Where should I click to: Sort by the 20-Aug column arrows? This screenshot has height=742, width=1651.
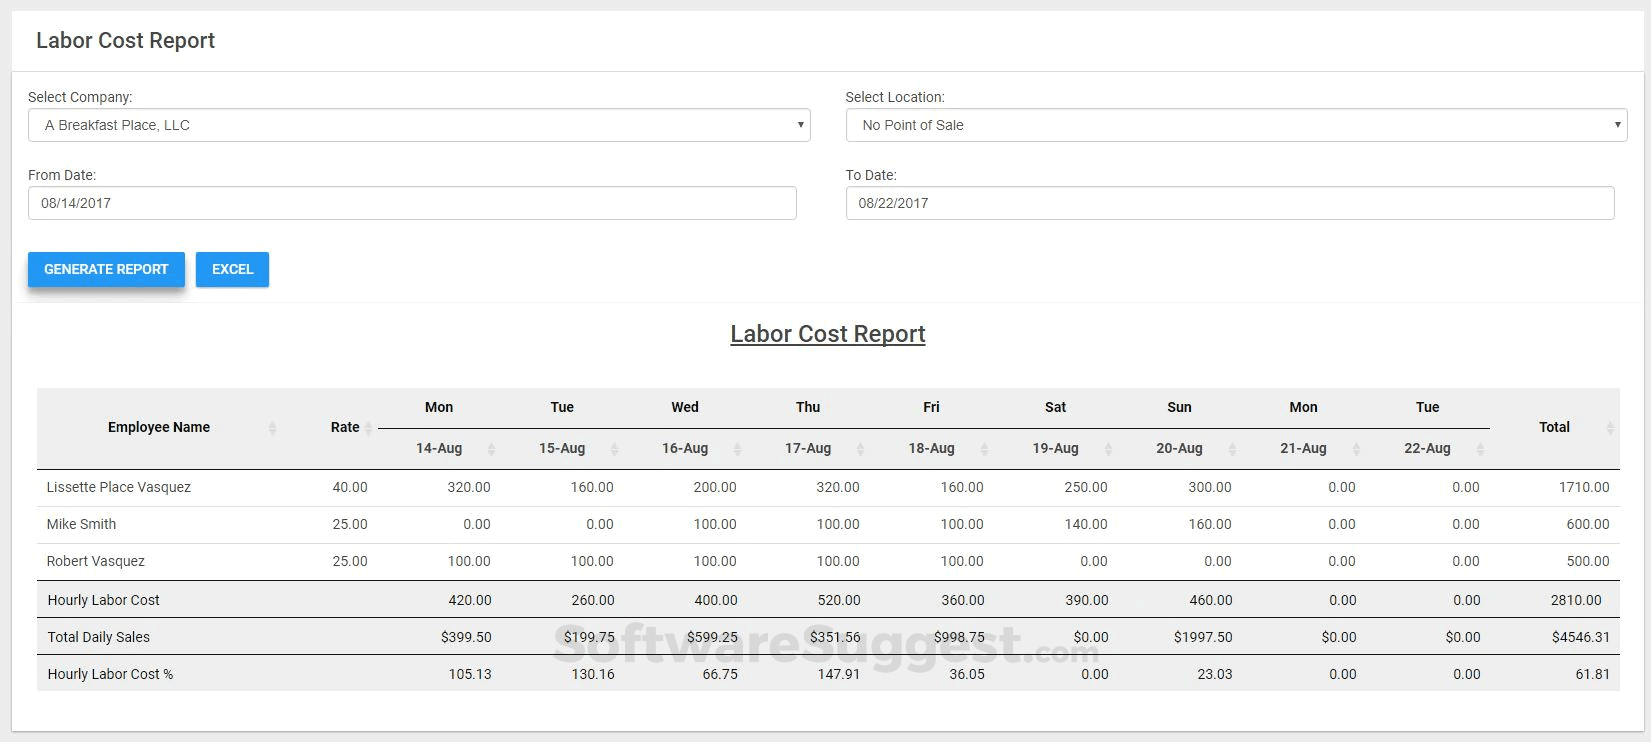point(1232,449)
